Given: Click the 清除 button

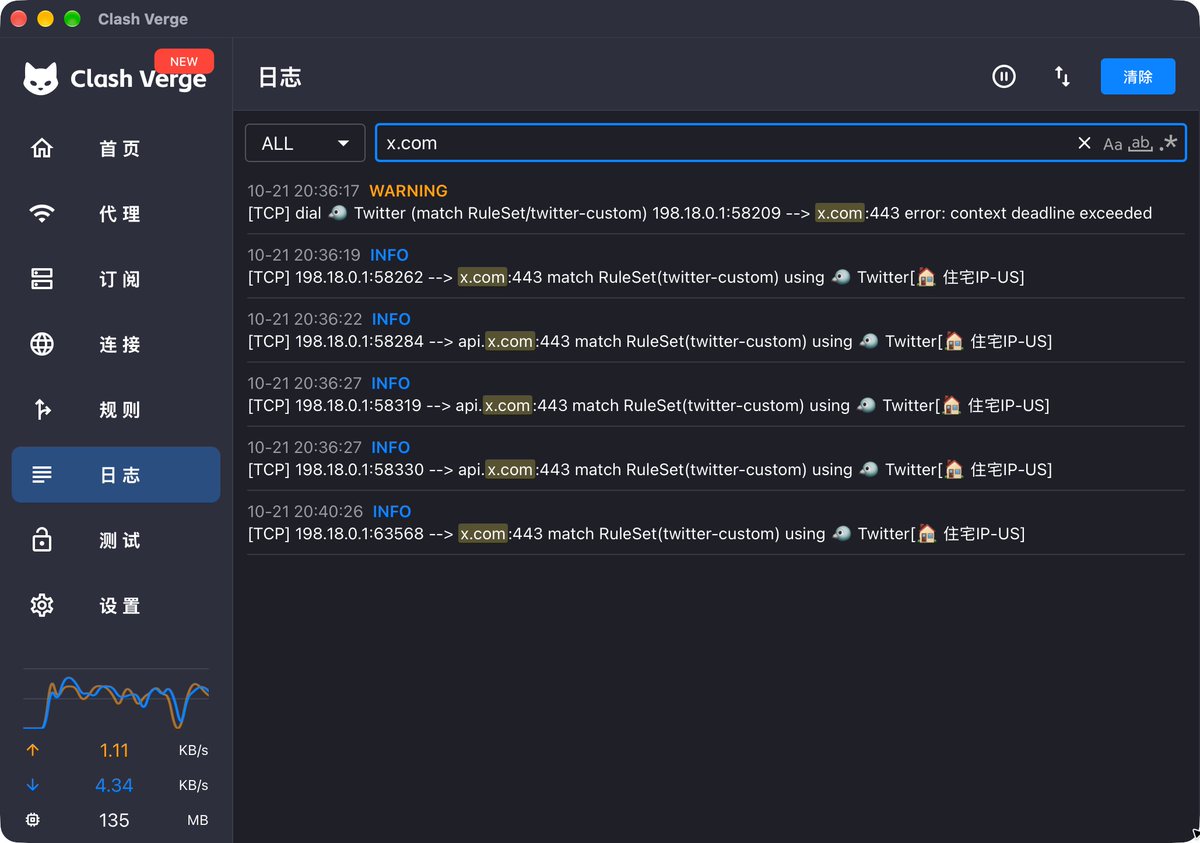Looking at the screenshot, I should pos(1138,76).
